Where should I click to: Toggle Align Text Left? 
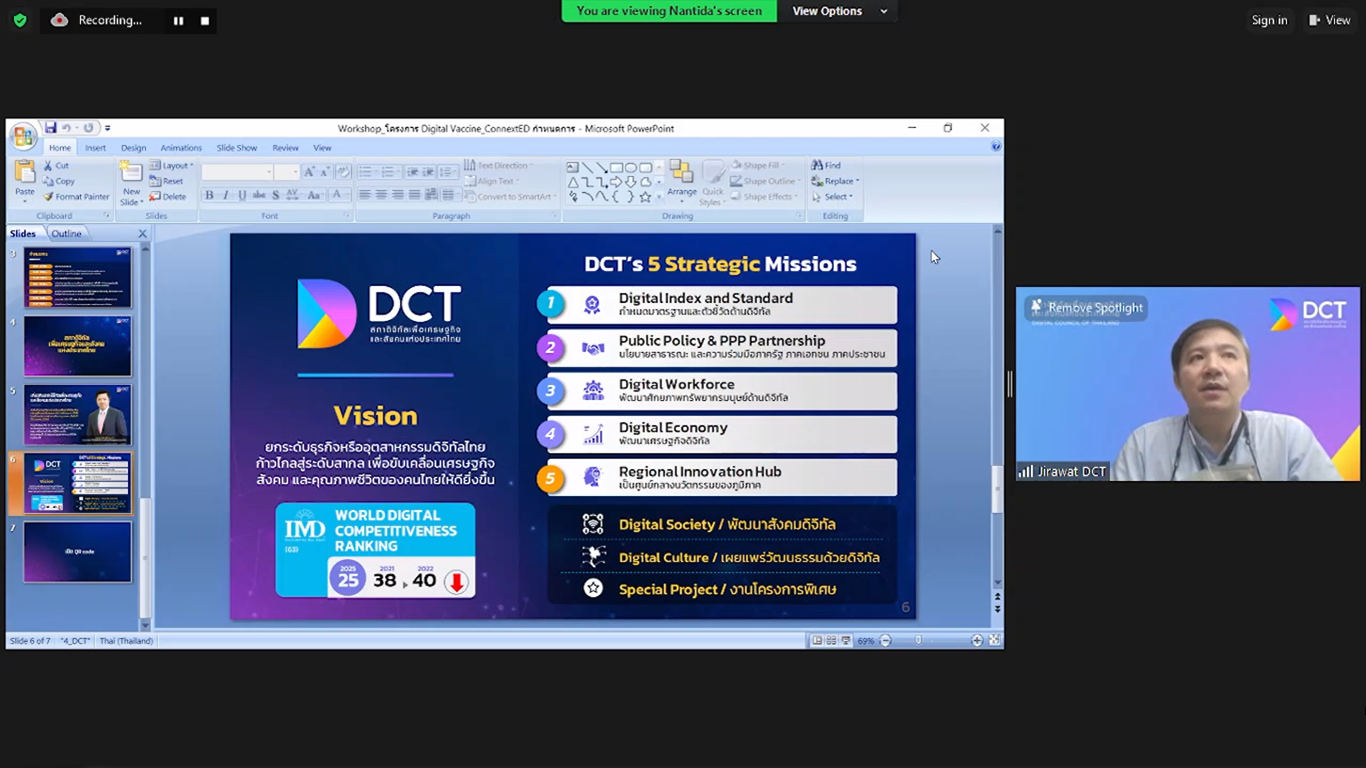point(365,195)
